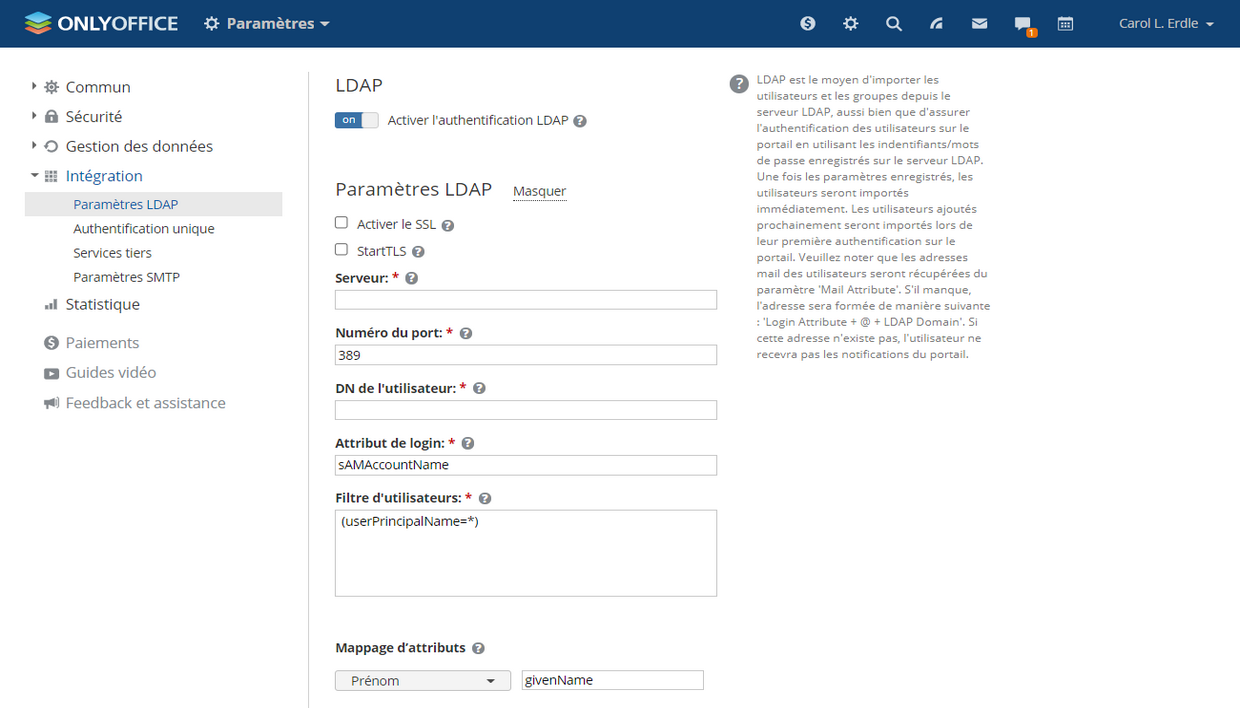Click help icon next to Filtre d'utilisateurs
This screenshot has width=1240, height=708.
tap(485, 499)
